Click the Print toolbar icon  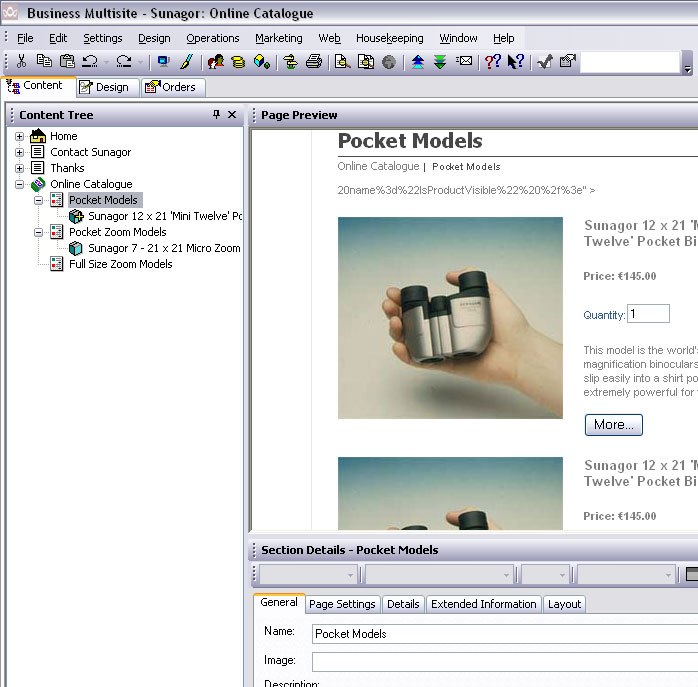point(314,62)
